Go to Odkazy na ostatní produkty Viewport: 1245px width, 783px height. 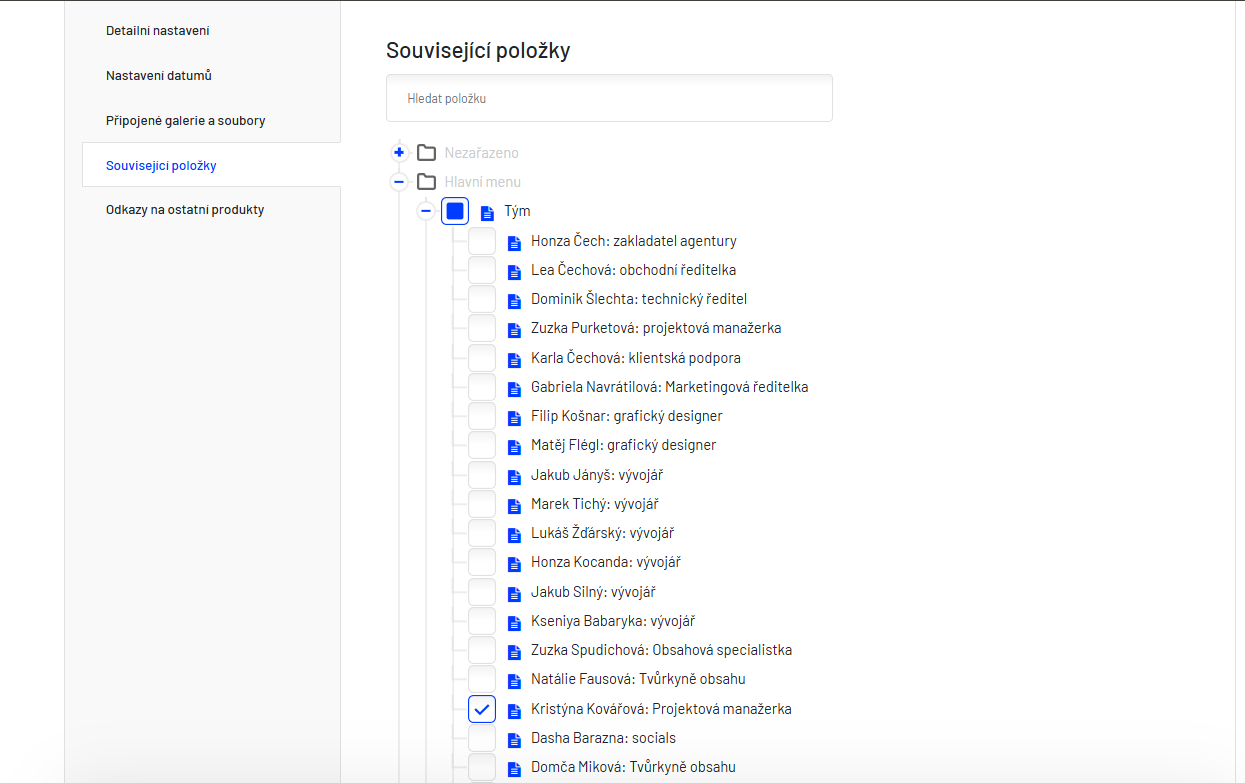coord(185,210)
